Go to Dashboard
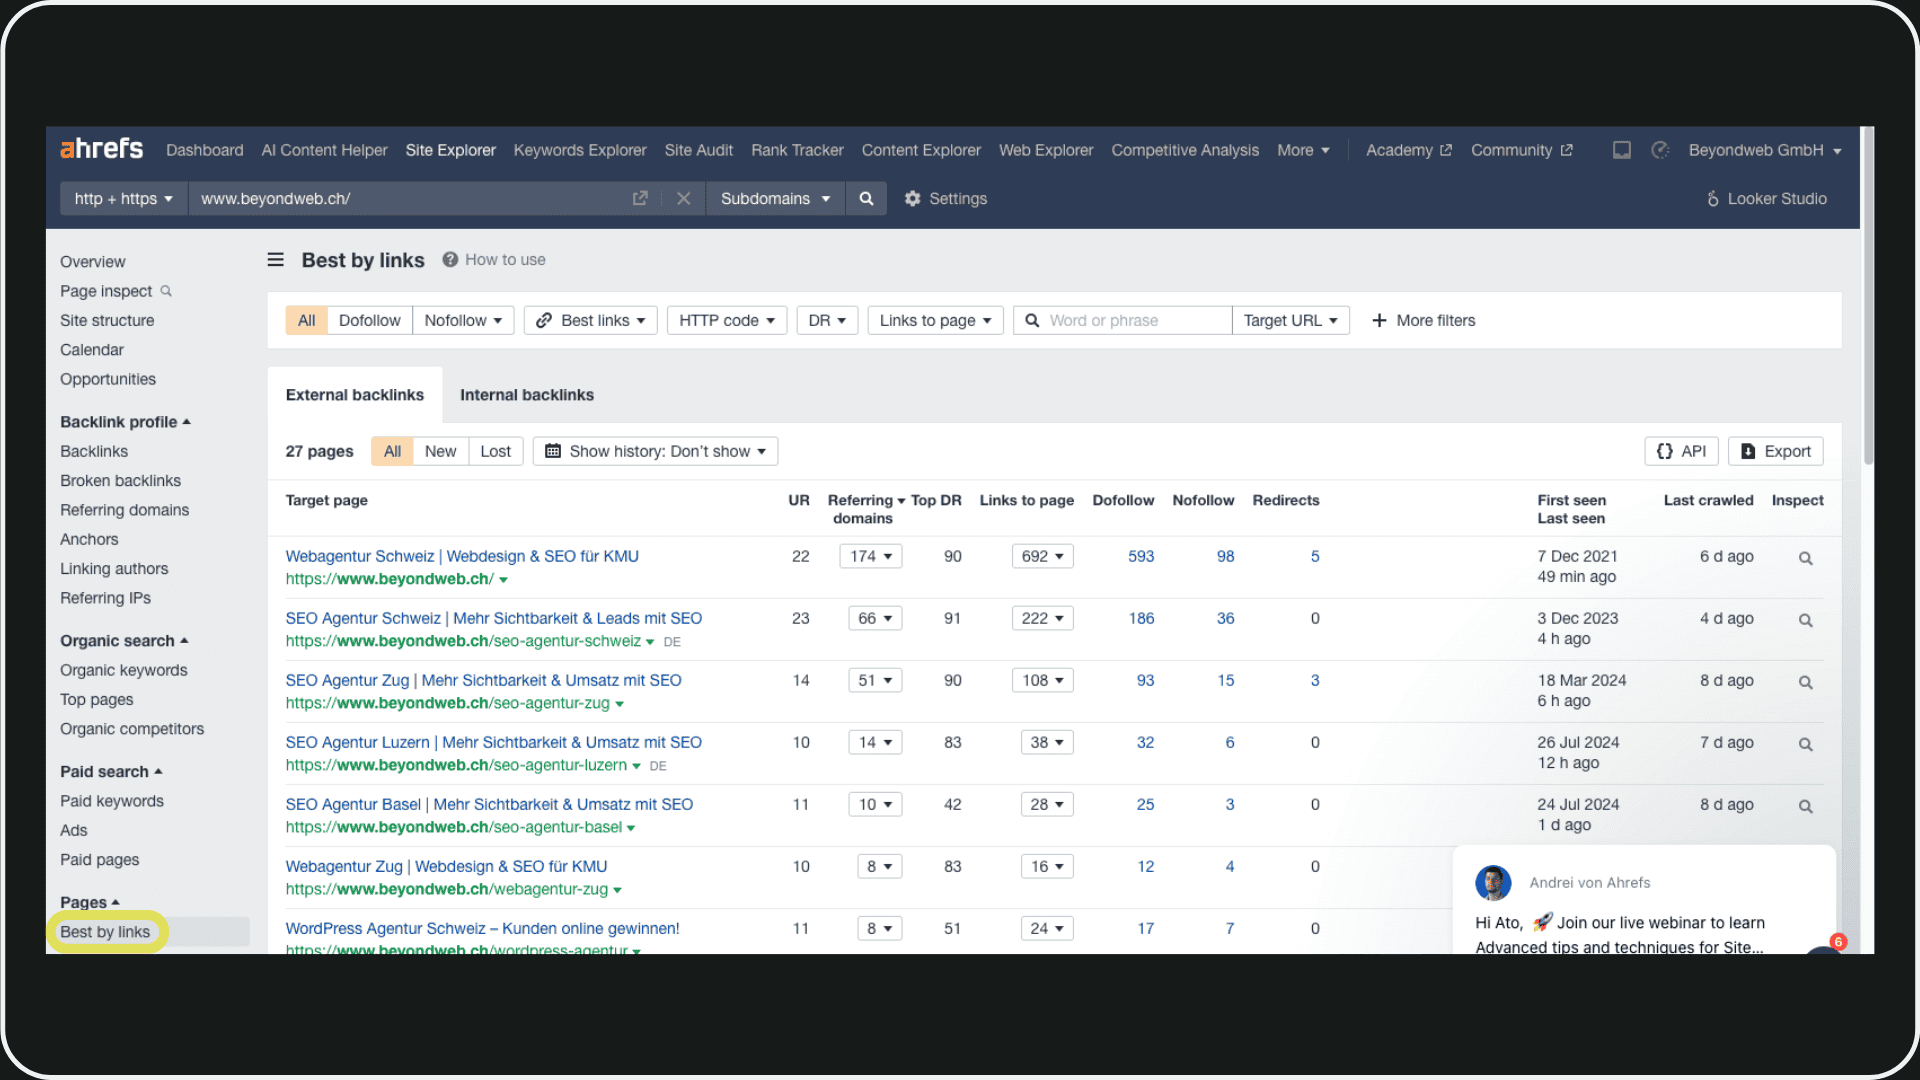Viewport: 1920px width, 1080px height. [204, 150]
